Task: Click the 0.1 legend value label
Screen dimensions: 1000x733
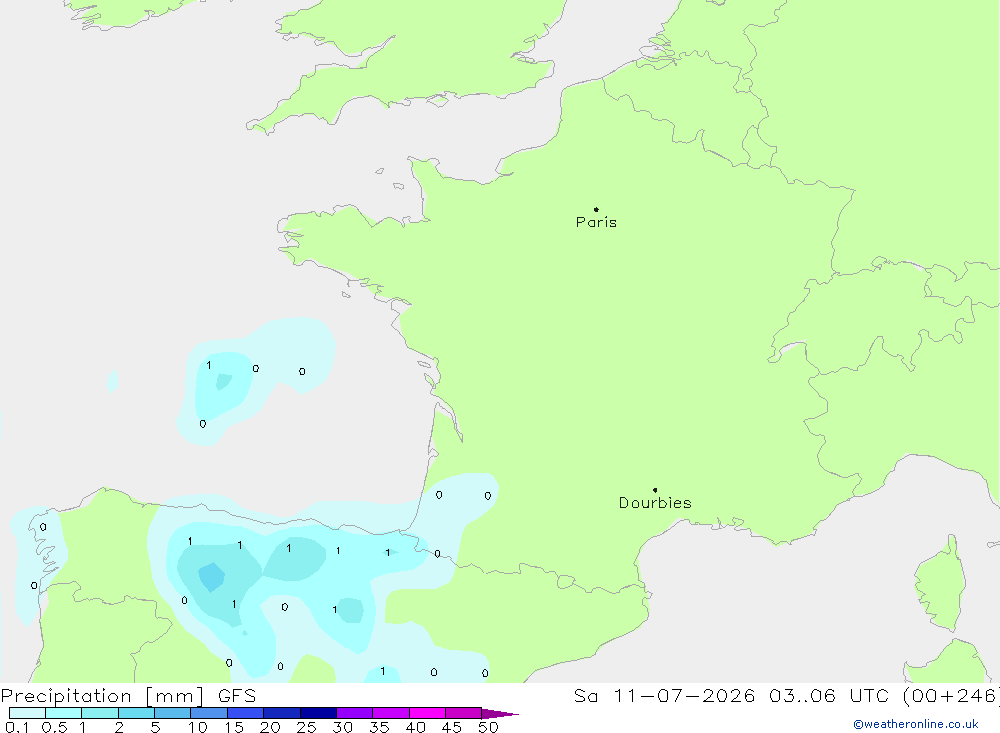Action: point(17,727)
